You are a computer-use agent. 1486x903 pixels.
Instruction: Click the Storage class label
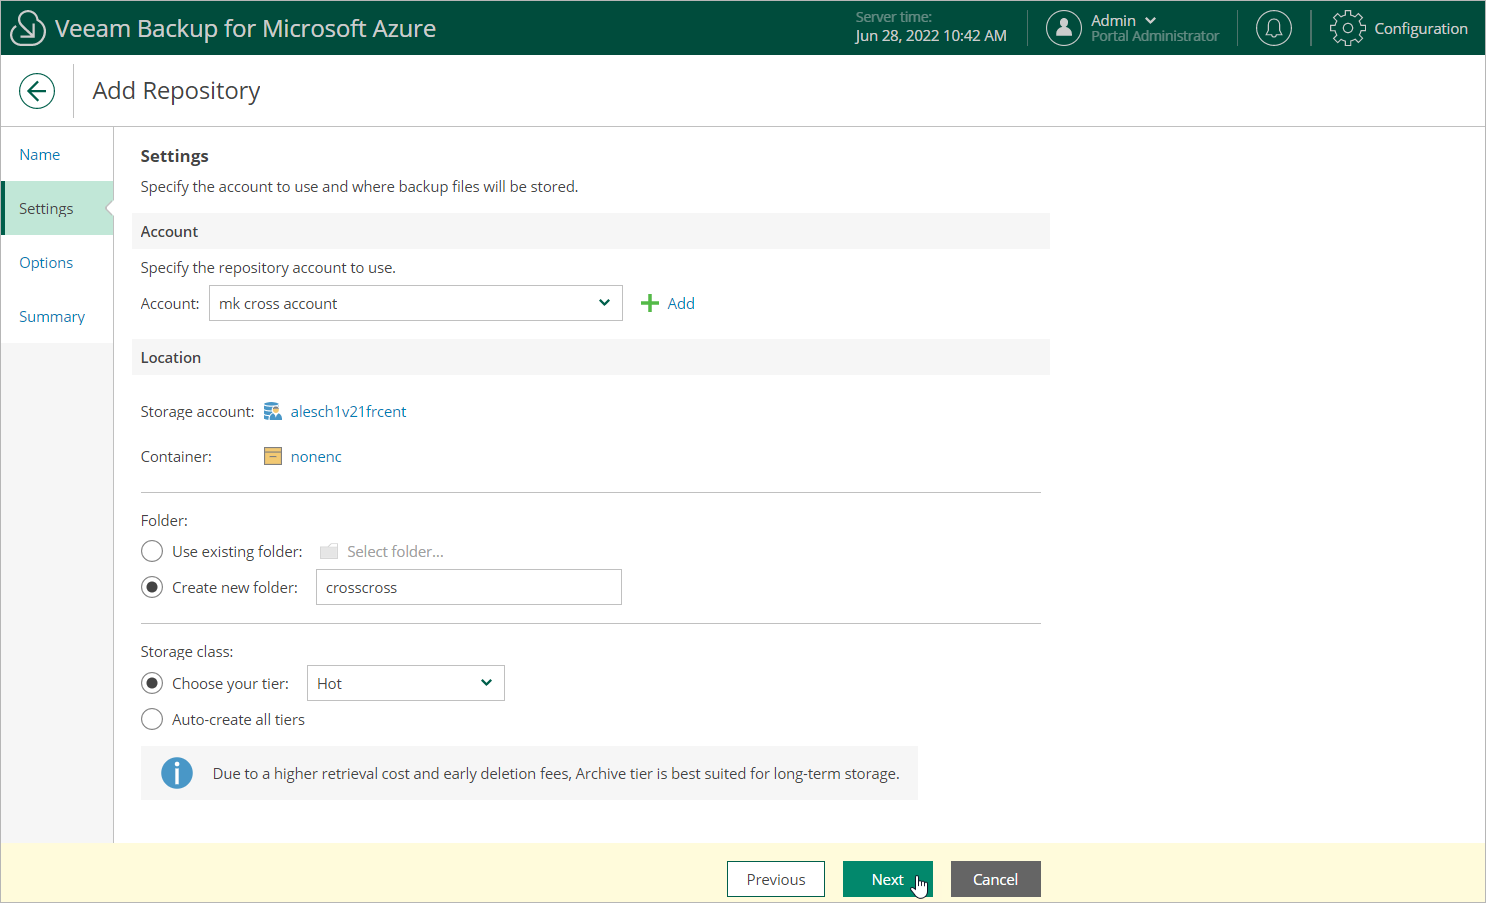coord(187,651)
